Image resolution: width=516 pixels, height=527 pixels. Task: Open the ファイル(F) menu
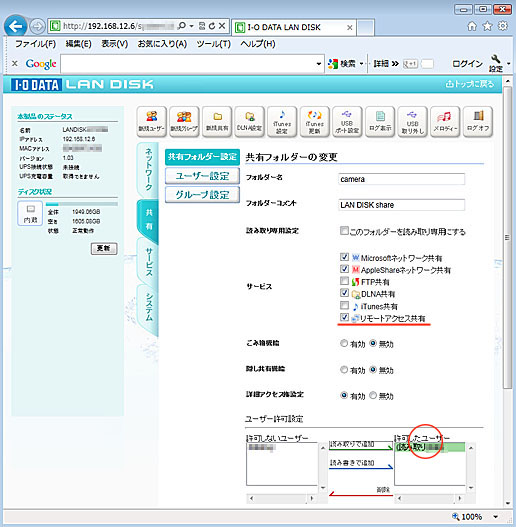(x=35, y=44)
